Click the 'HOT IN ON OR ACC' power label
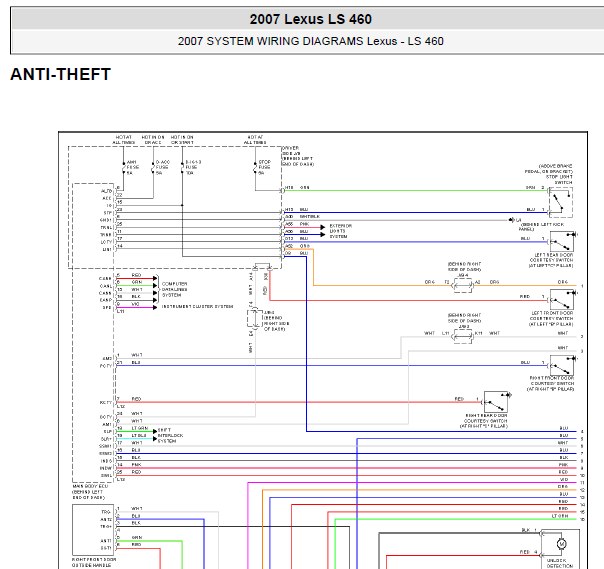 (x=153, y=140)
